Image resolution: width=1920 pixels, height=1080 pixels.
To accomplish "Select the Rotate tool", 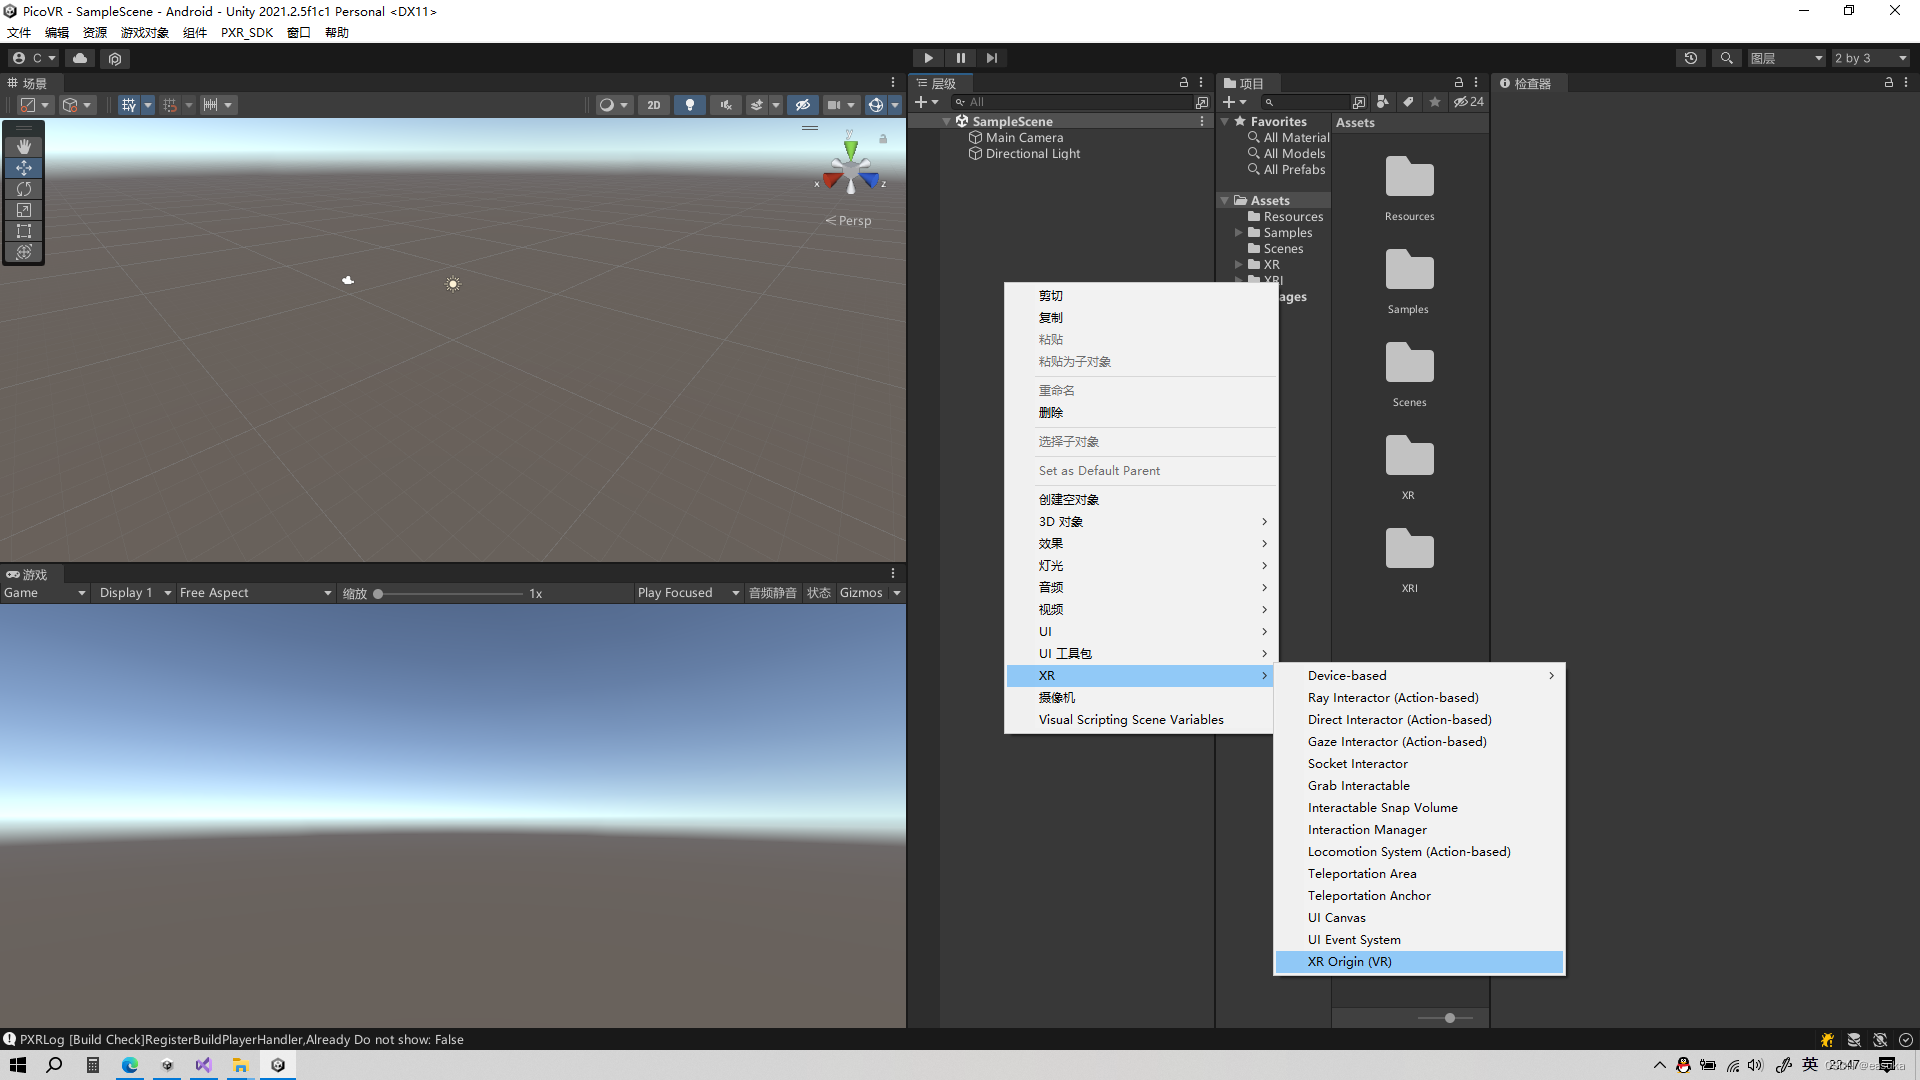I will [24, 189].
